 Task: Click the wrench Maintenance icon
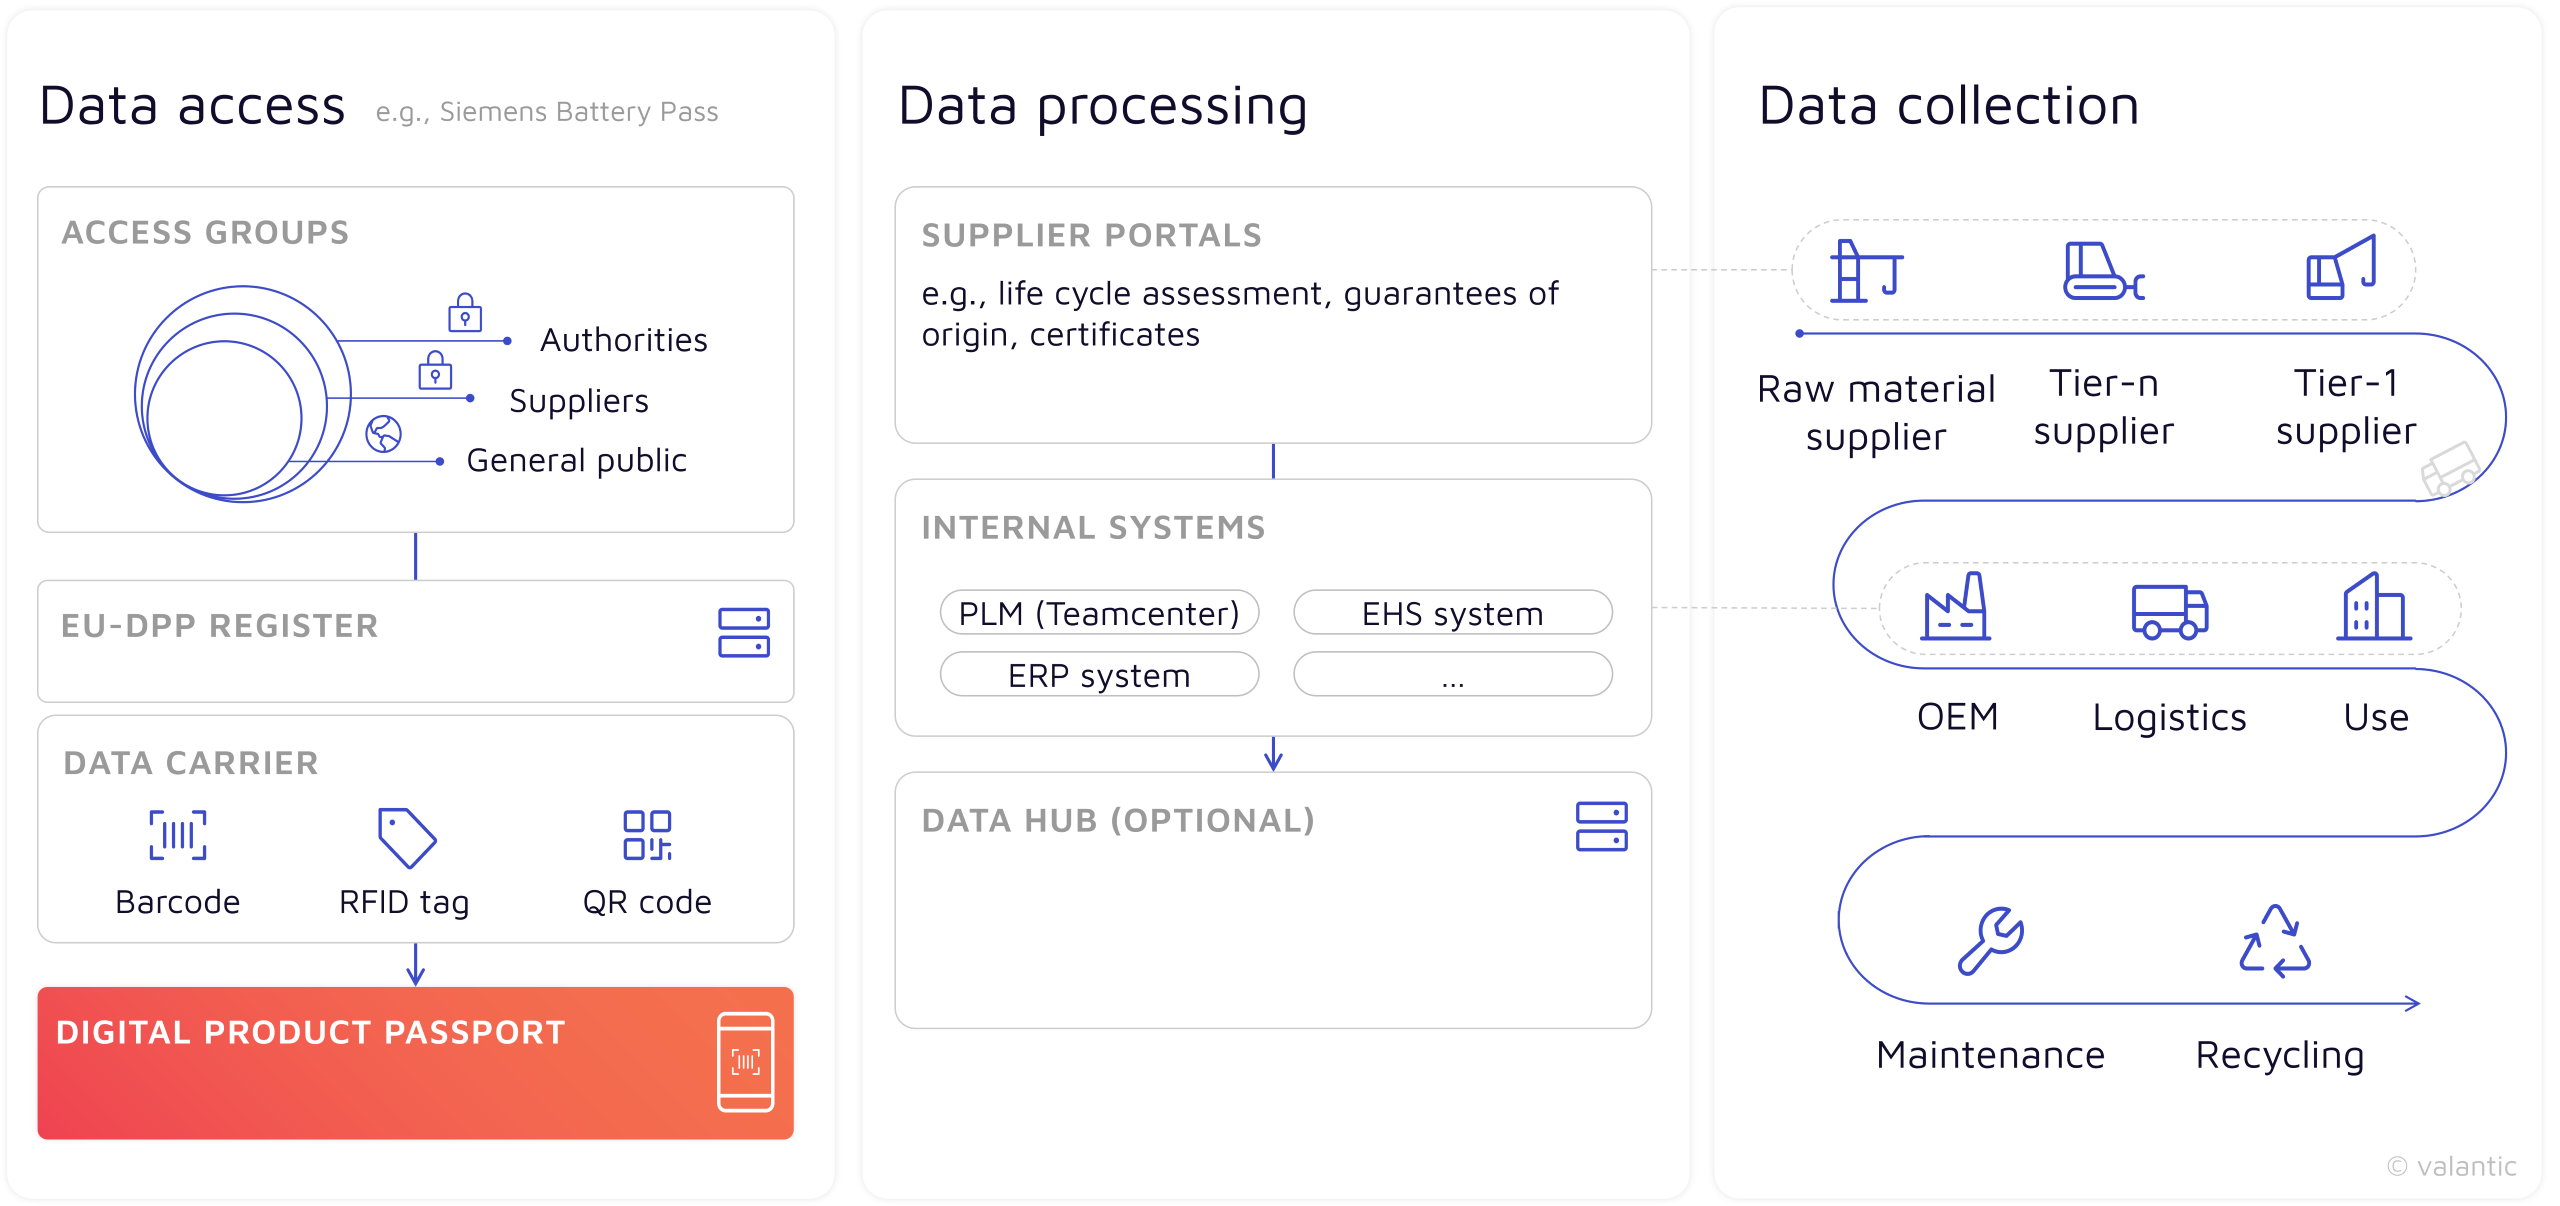click(x=1990, y=940)
